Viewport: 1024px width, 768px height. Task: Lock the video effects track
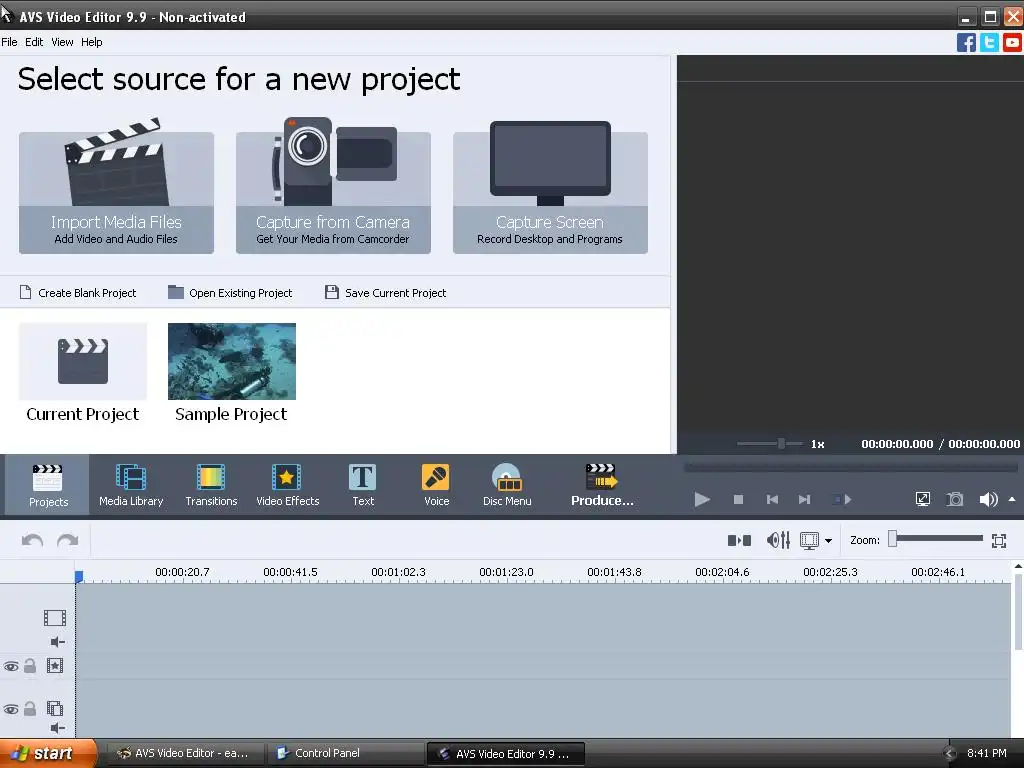30,665
